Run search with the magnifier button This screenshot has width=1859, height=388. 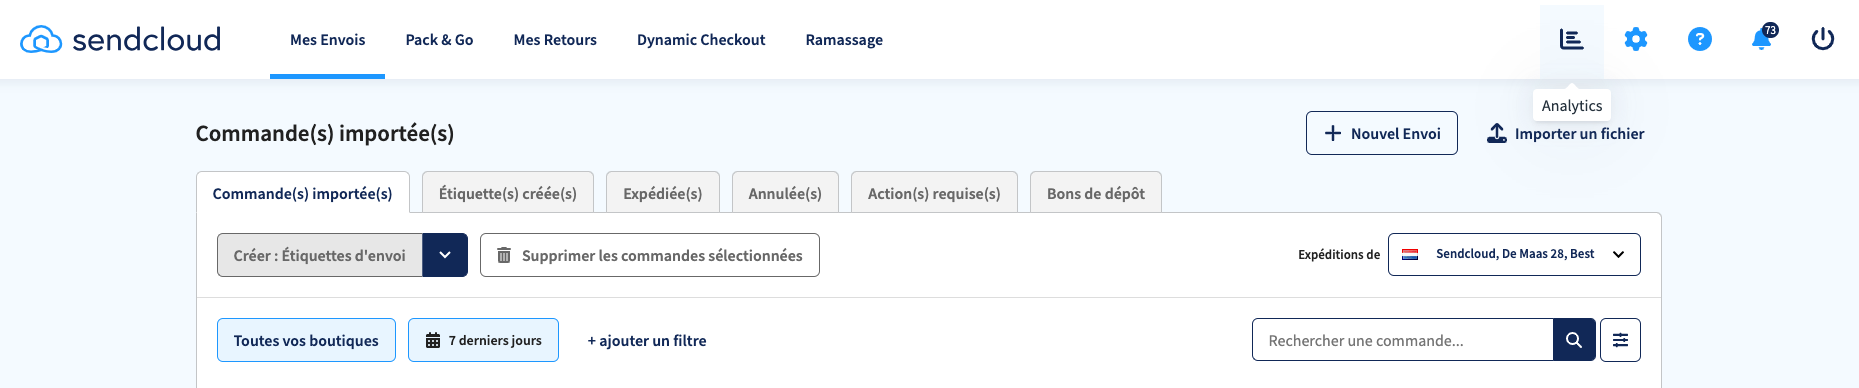[1574, 340]
